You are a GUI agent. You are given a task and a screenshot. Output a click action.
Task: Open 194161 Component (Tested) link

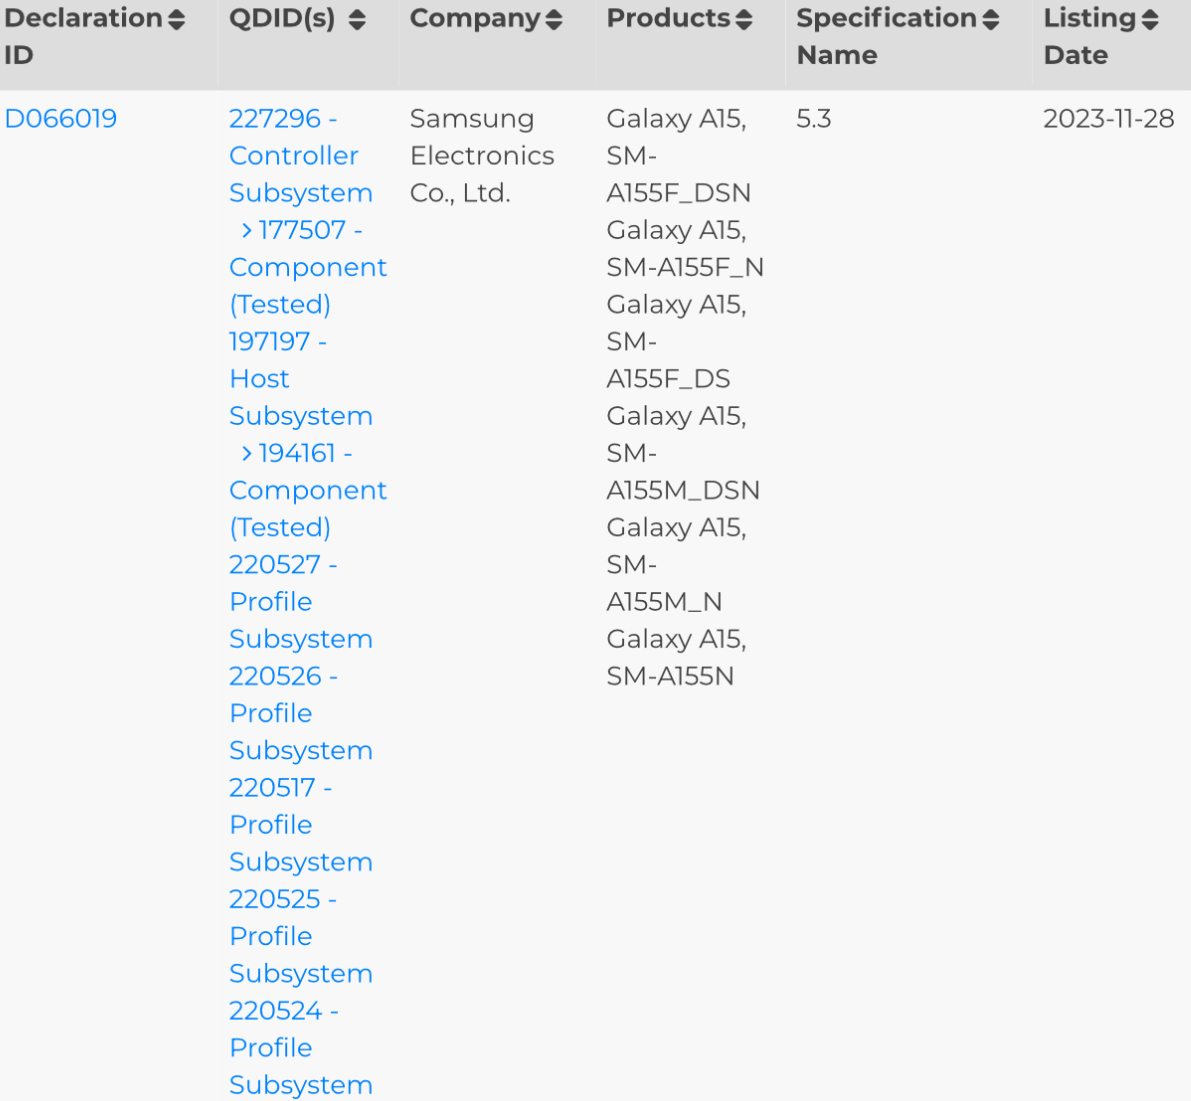coord(308,491)
